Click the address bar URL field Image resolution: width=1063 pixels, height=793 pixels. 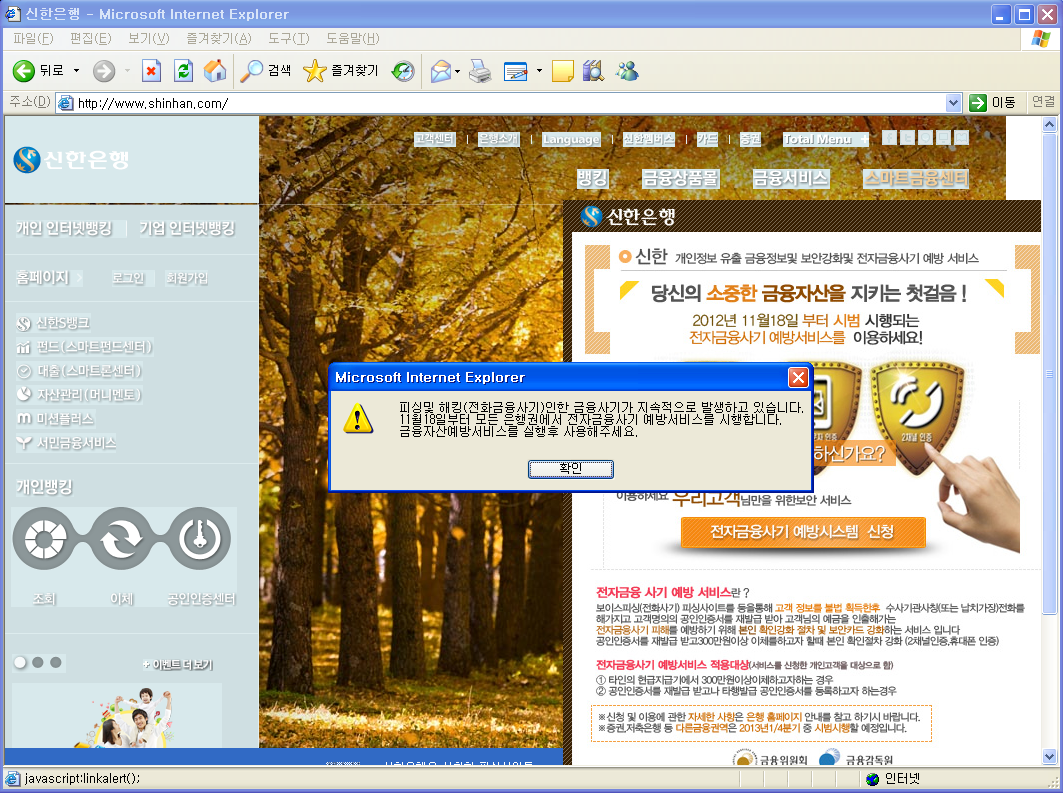(x=502, y=103)
